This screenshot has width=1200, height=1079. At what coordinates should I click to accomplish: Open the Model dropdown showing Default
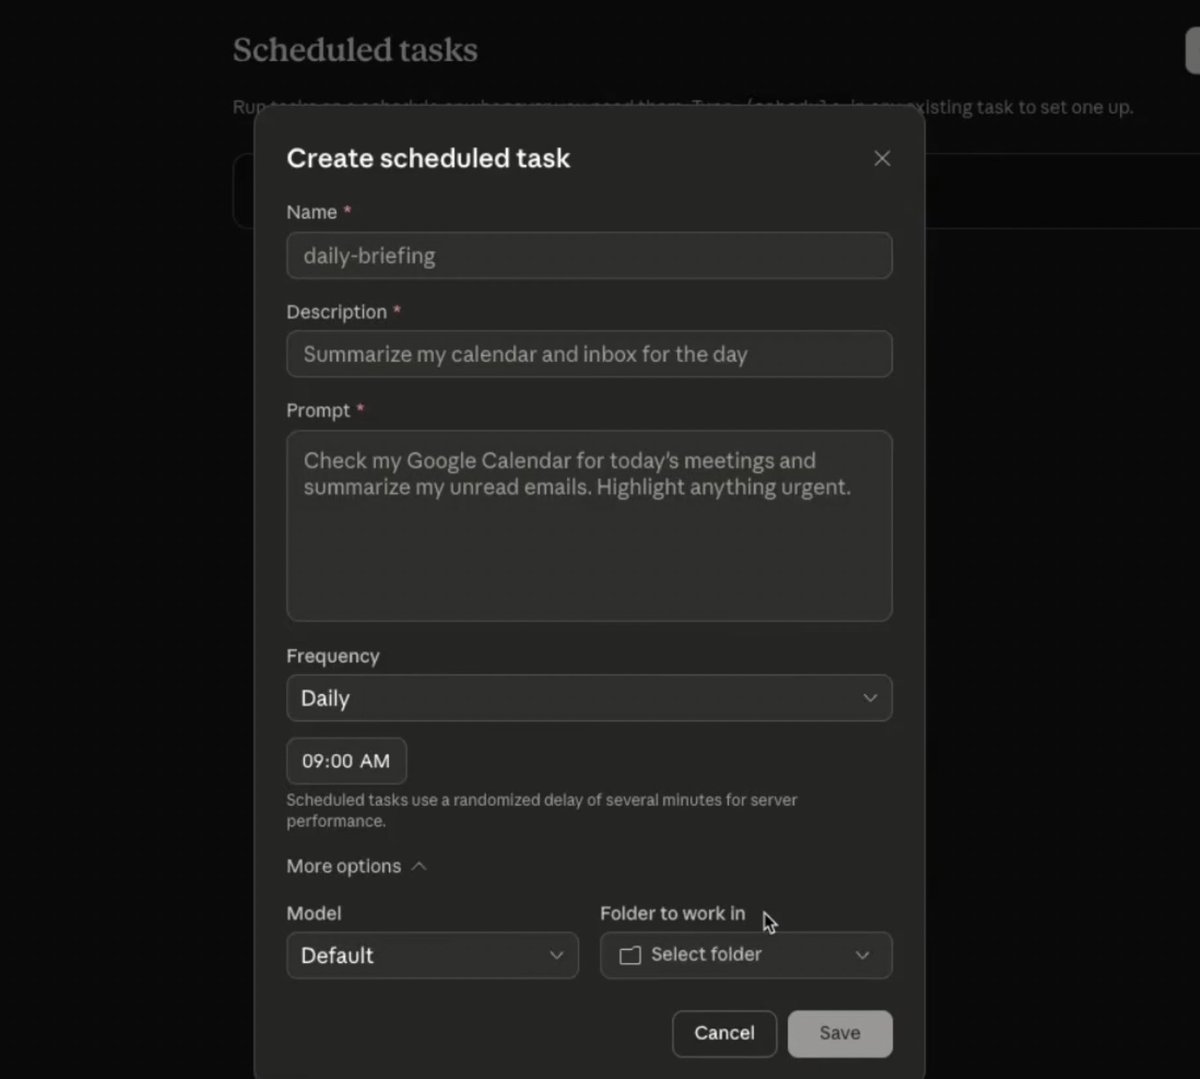[432, 955]
